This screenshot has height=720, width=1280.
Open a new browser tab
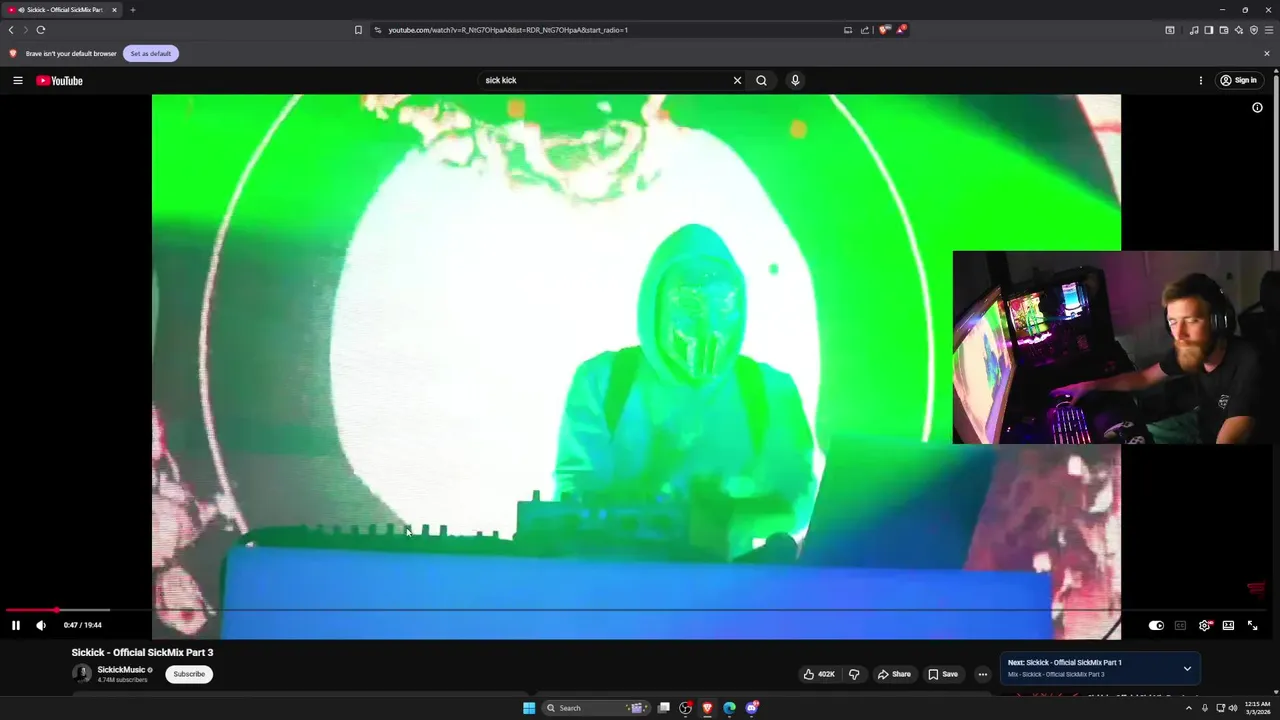(x=132, y=10)
